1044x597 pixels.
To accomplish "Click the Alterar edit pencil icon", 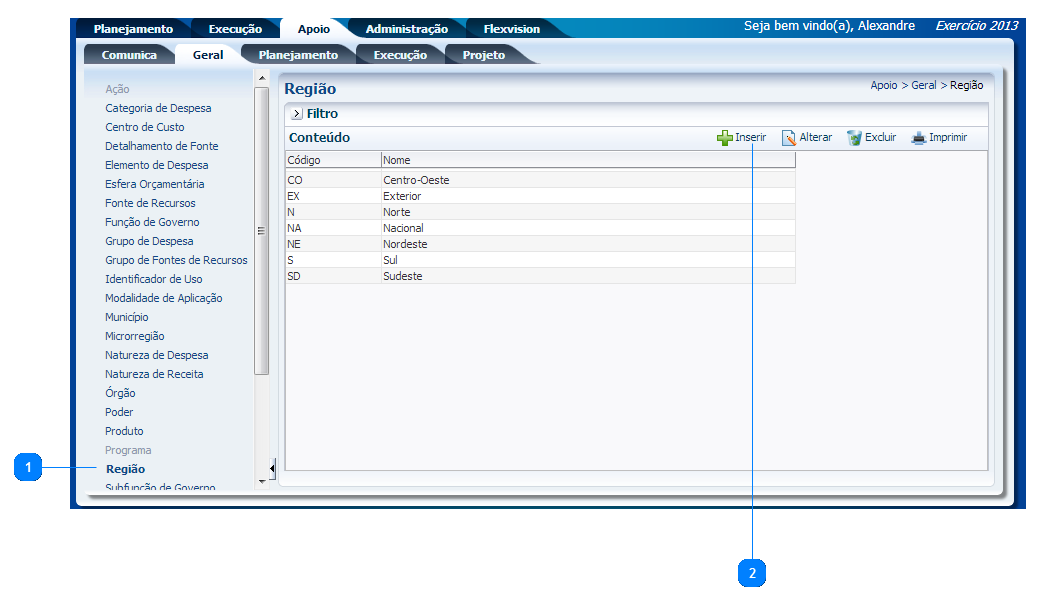I will (789, 138).
